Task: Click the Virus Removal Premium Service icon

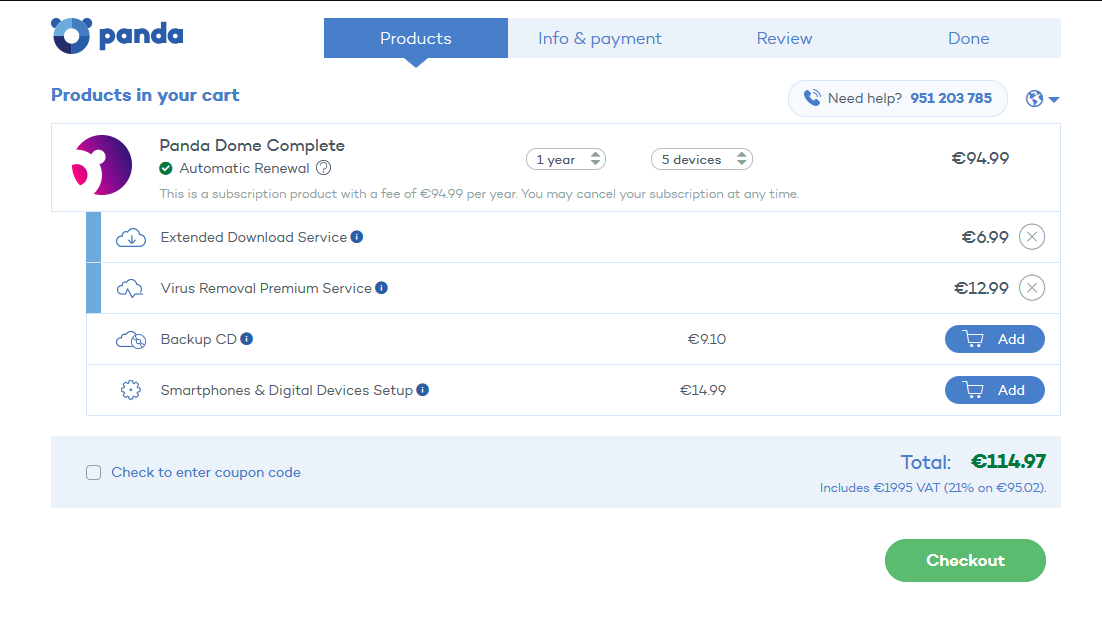Action: pyautogui.click(x=130, y=288)
